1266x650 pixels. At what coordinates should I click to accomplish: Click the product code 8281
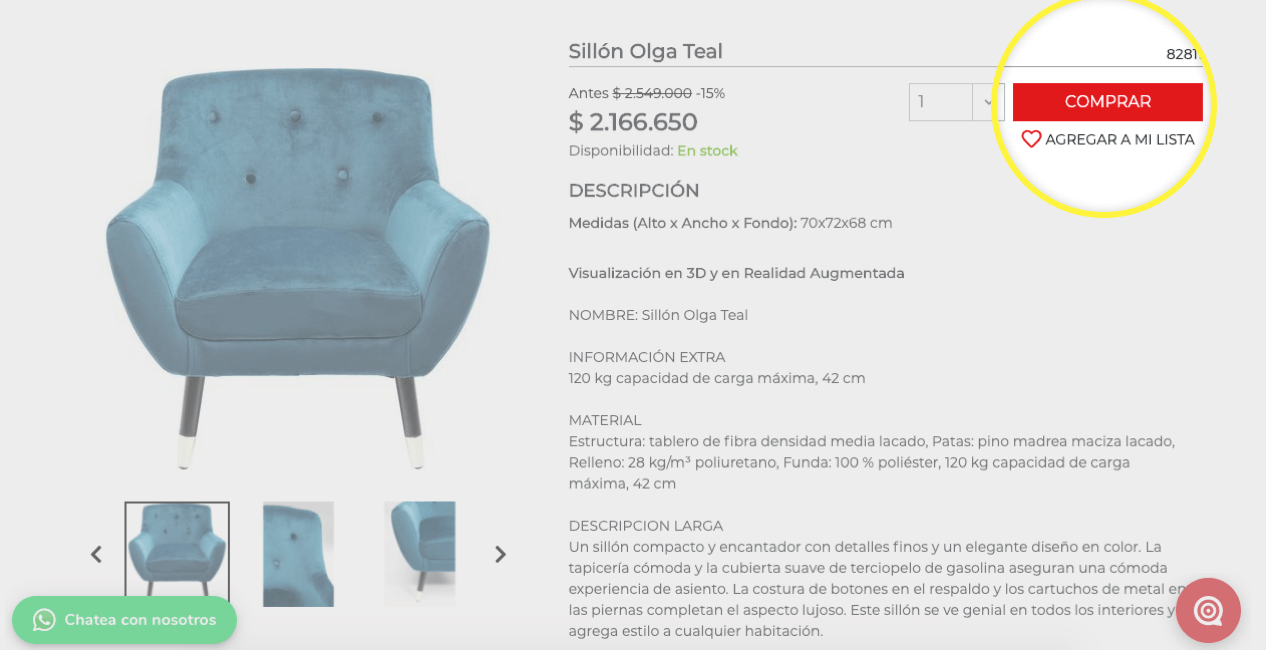1181,54
